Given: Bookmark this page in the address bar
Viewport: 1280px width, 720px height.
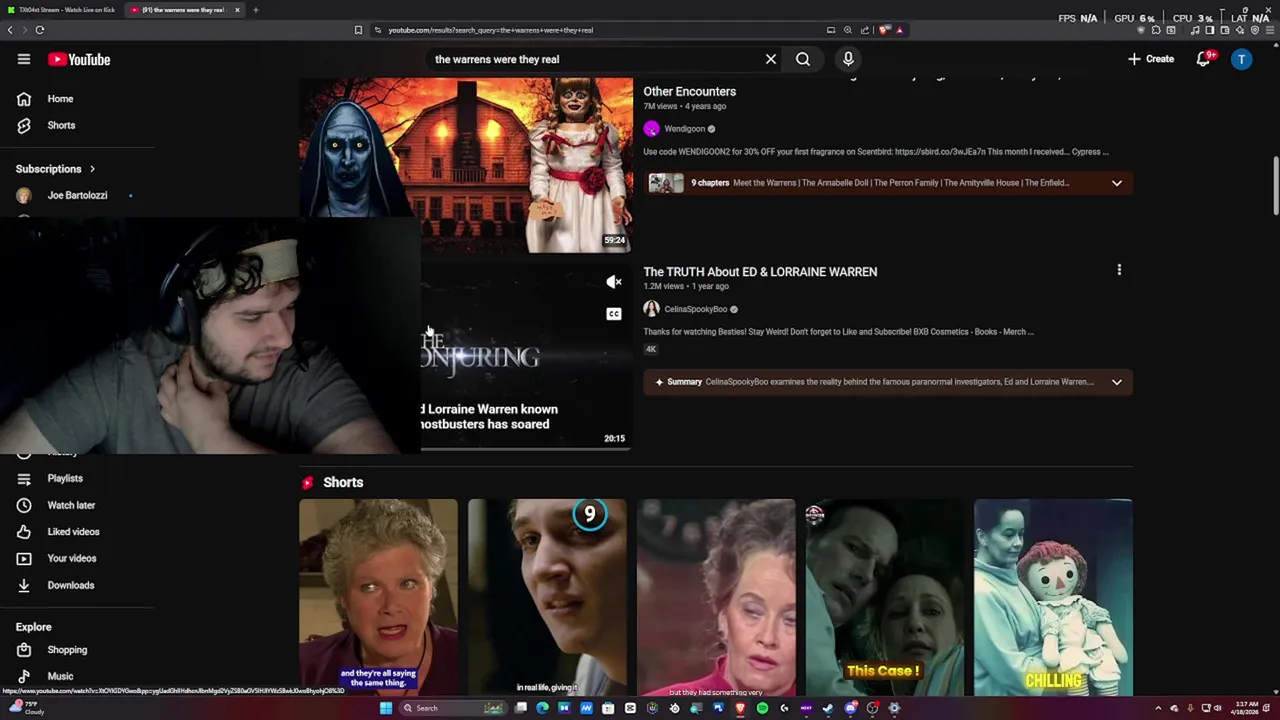Looking at the screenshot, I should pyautogui.click(x=358, y=30).
